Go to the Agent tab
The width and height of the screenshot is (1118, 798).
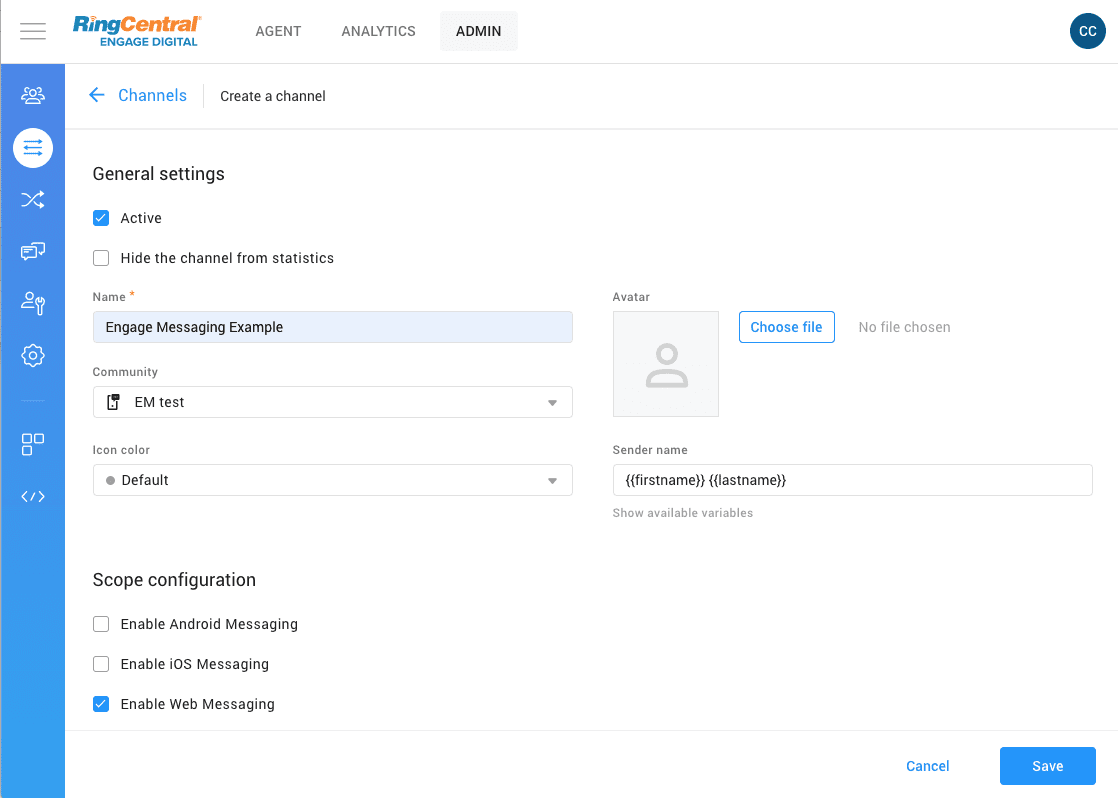click(278, 31)
